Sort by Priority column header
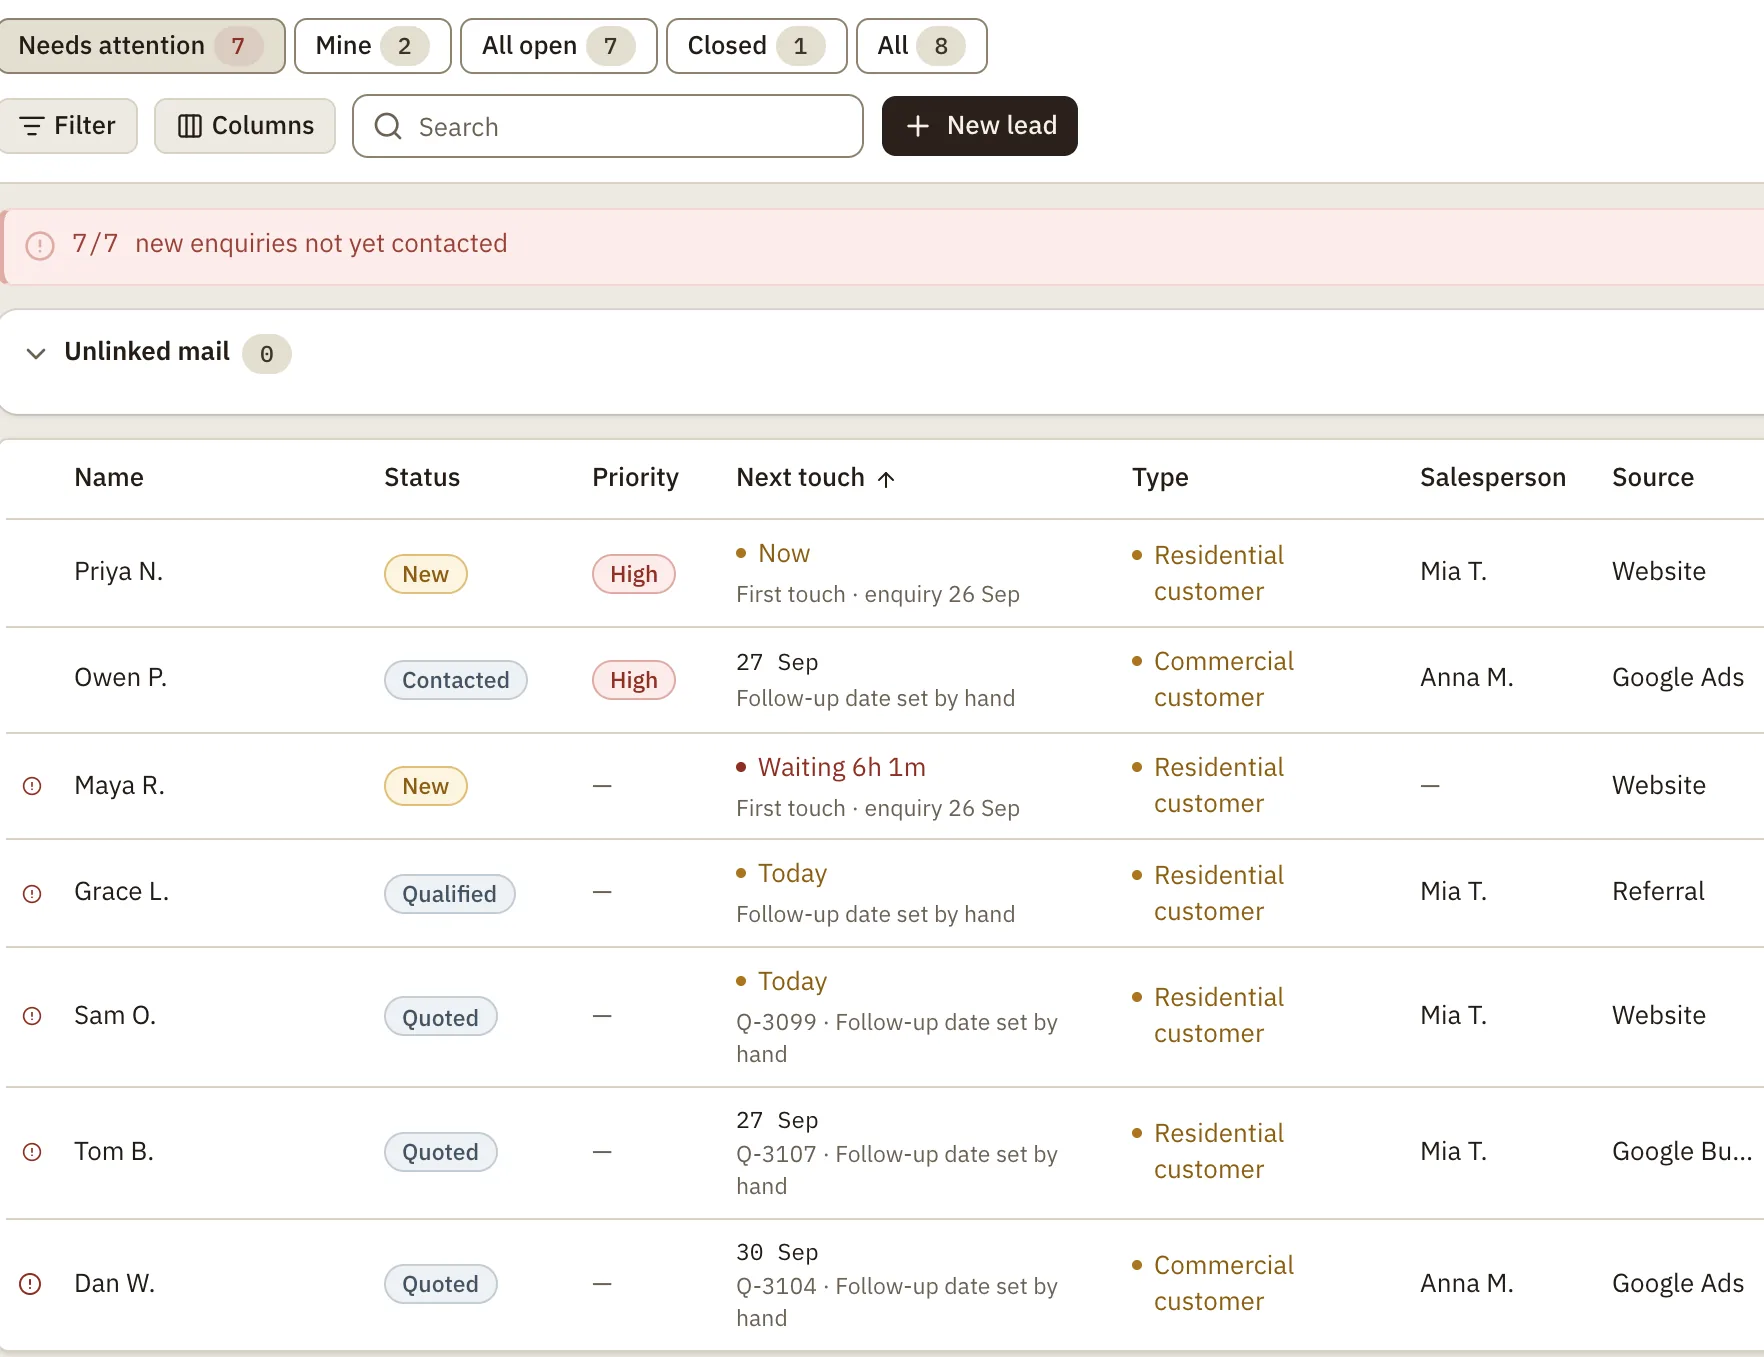Screen dimensions: 1764x1357 pos(635,478)
